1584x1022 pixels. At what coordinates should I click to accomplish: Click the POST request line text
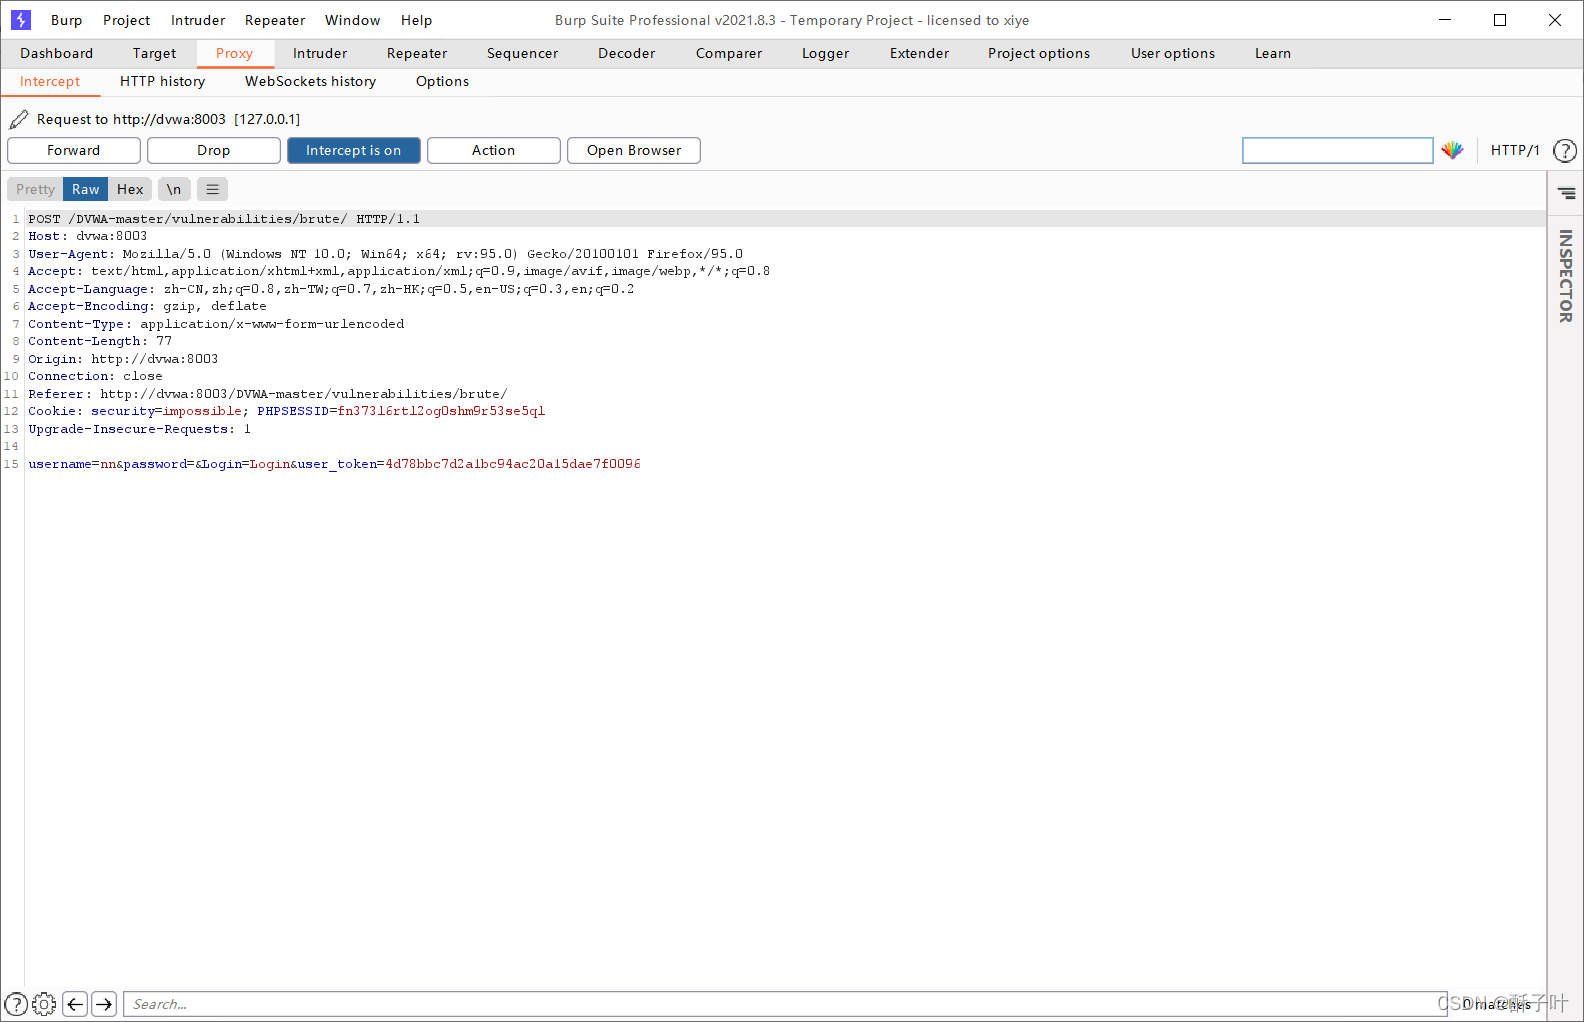click(224, 219)
